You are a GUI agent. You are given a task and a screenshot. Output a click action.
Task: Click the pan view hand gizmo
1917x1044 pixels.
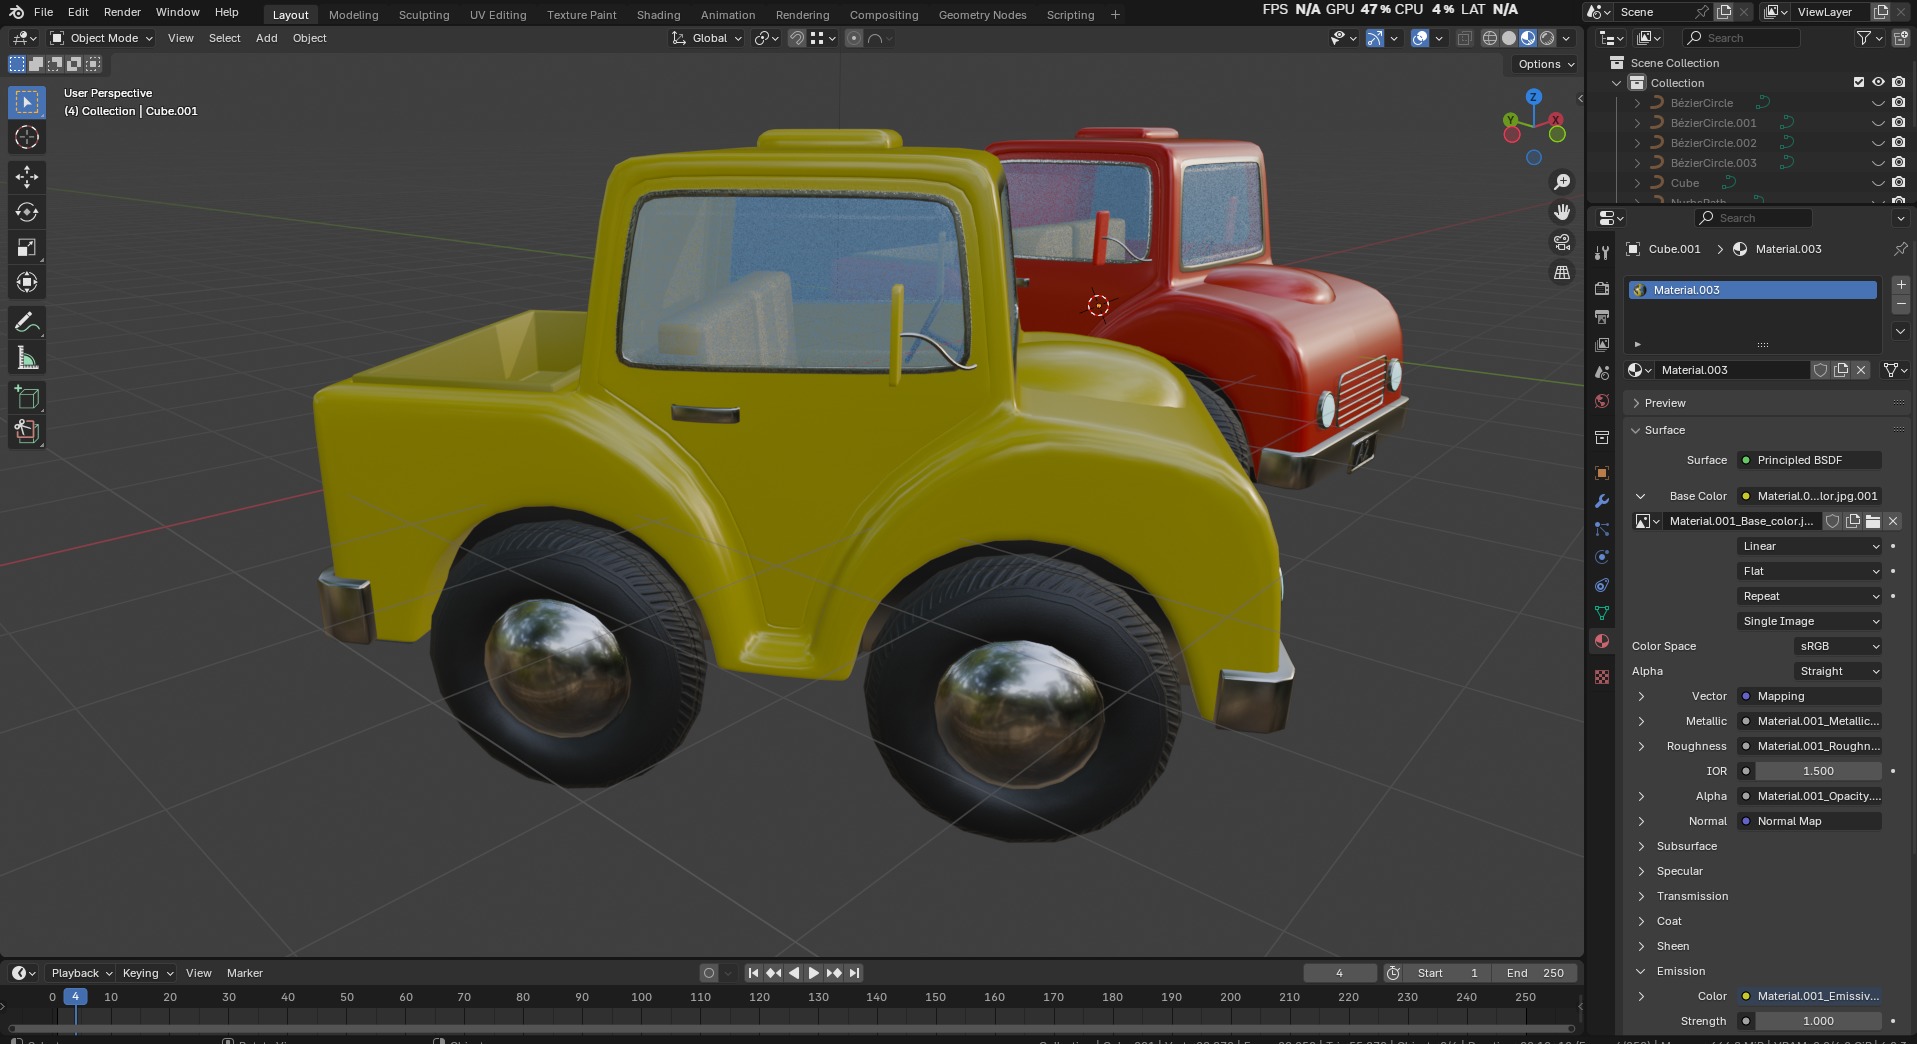1561,212
